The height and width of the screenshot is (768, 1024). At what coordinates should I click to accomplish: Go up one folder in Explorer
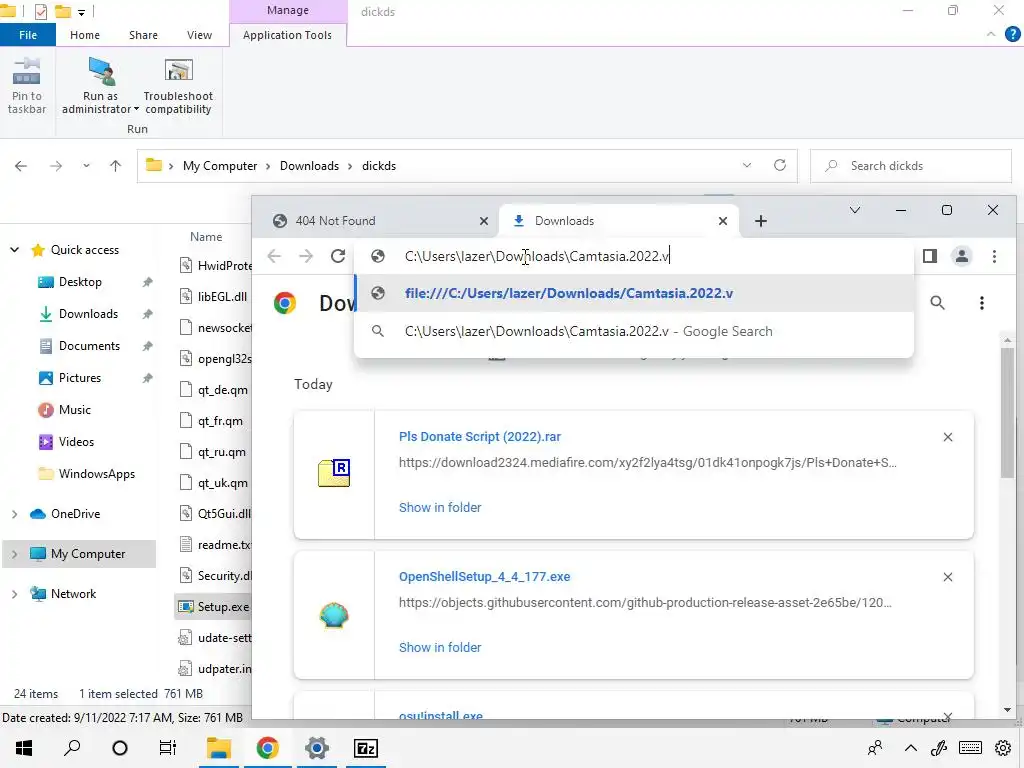click(116, 166)
